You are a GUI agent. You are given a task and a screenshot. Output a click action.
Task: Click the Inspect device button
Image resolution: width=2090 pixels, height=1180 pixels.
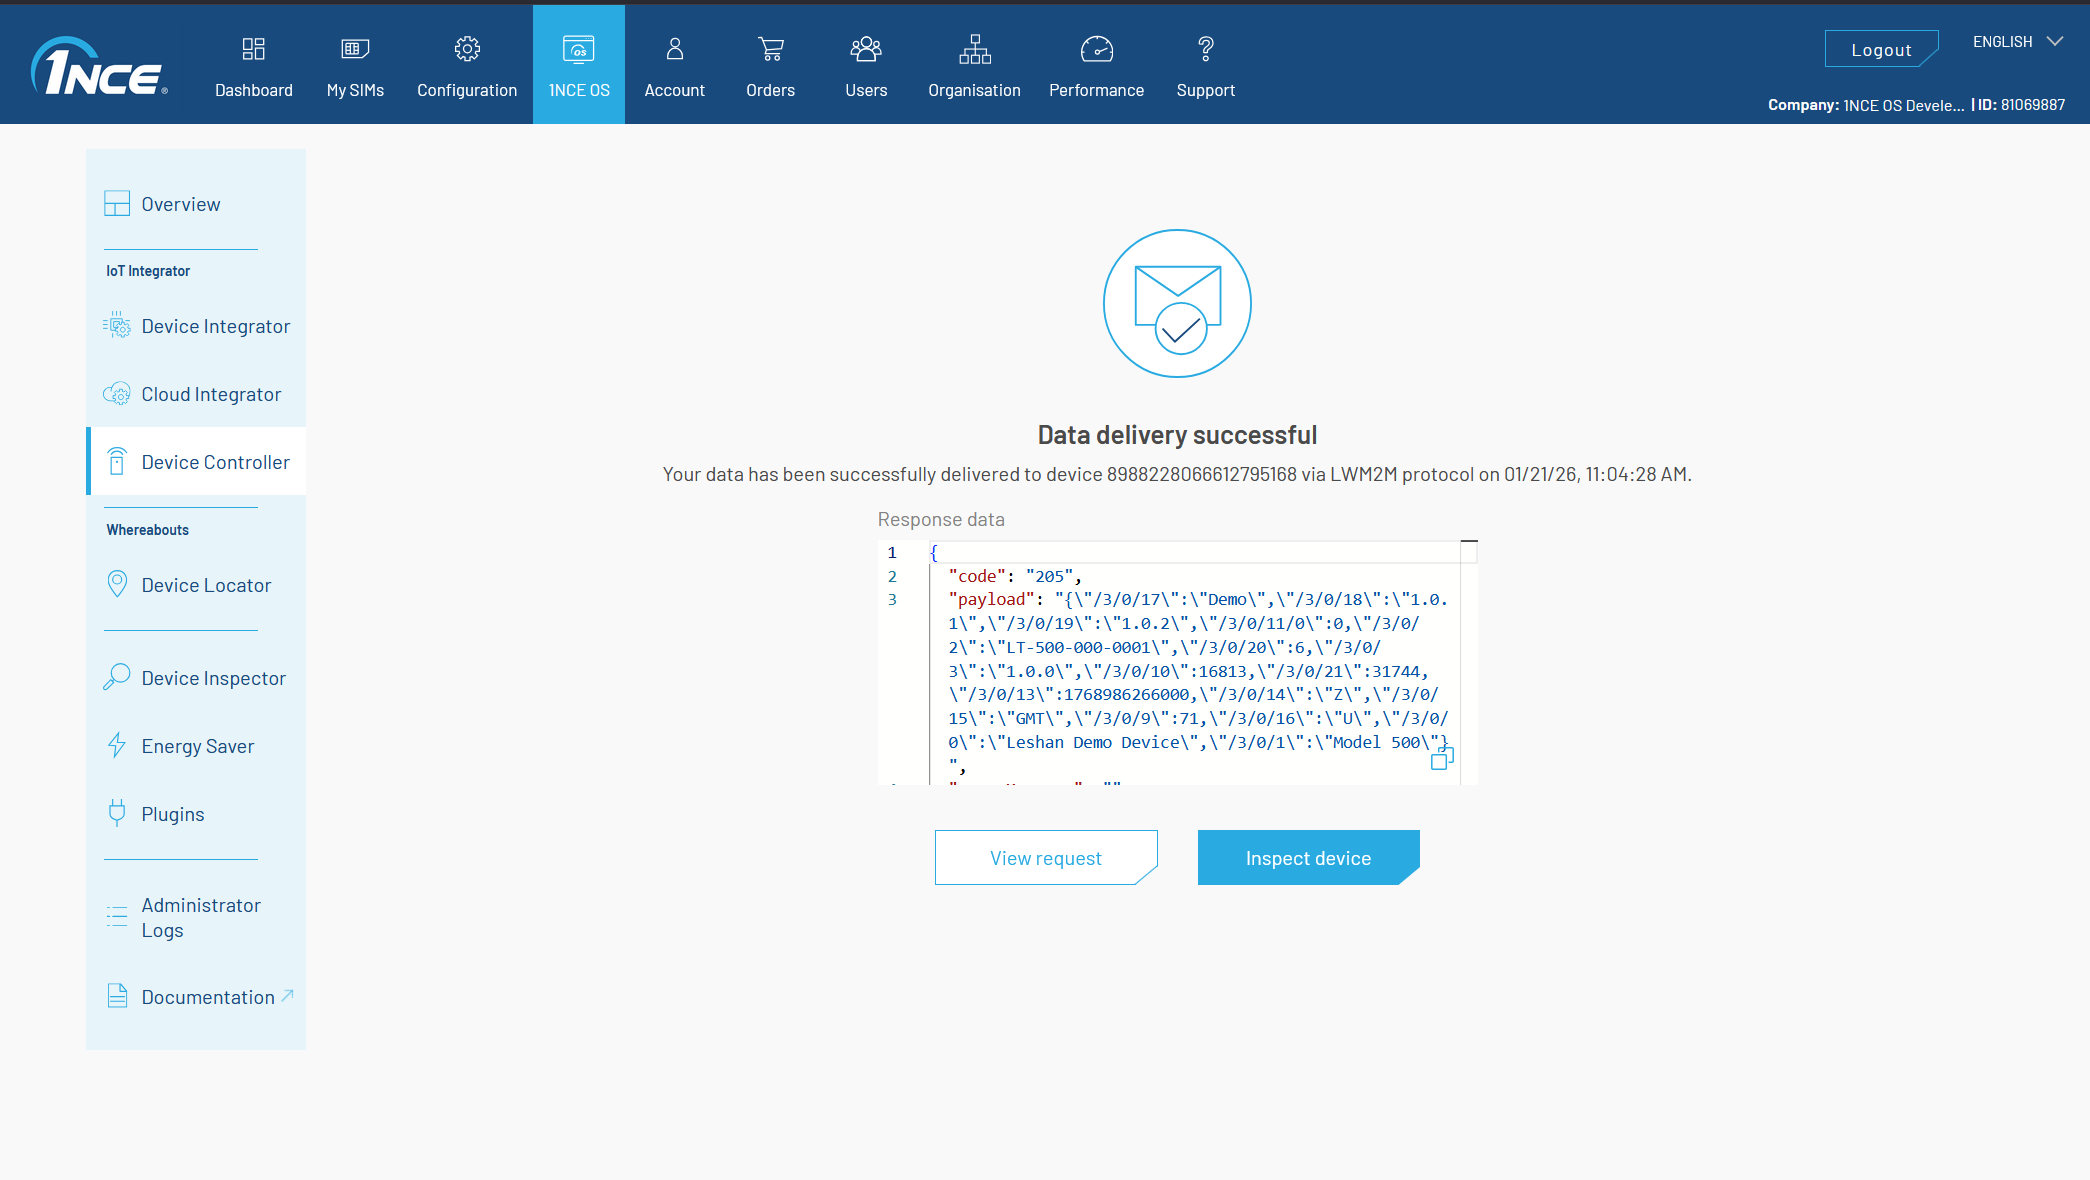pyautogui.click(x=1307, y=858)
